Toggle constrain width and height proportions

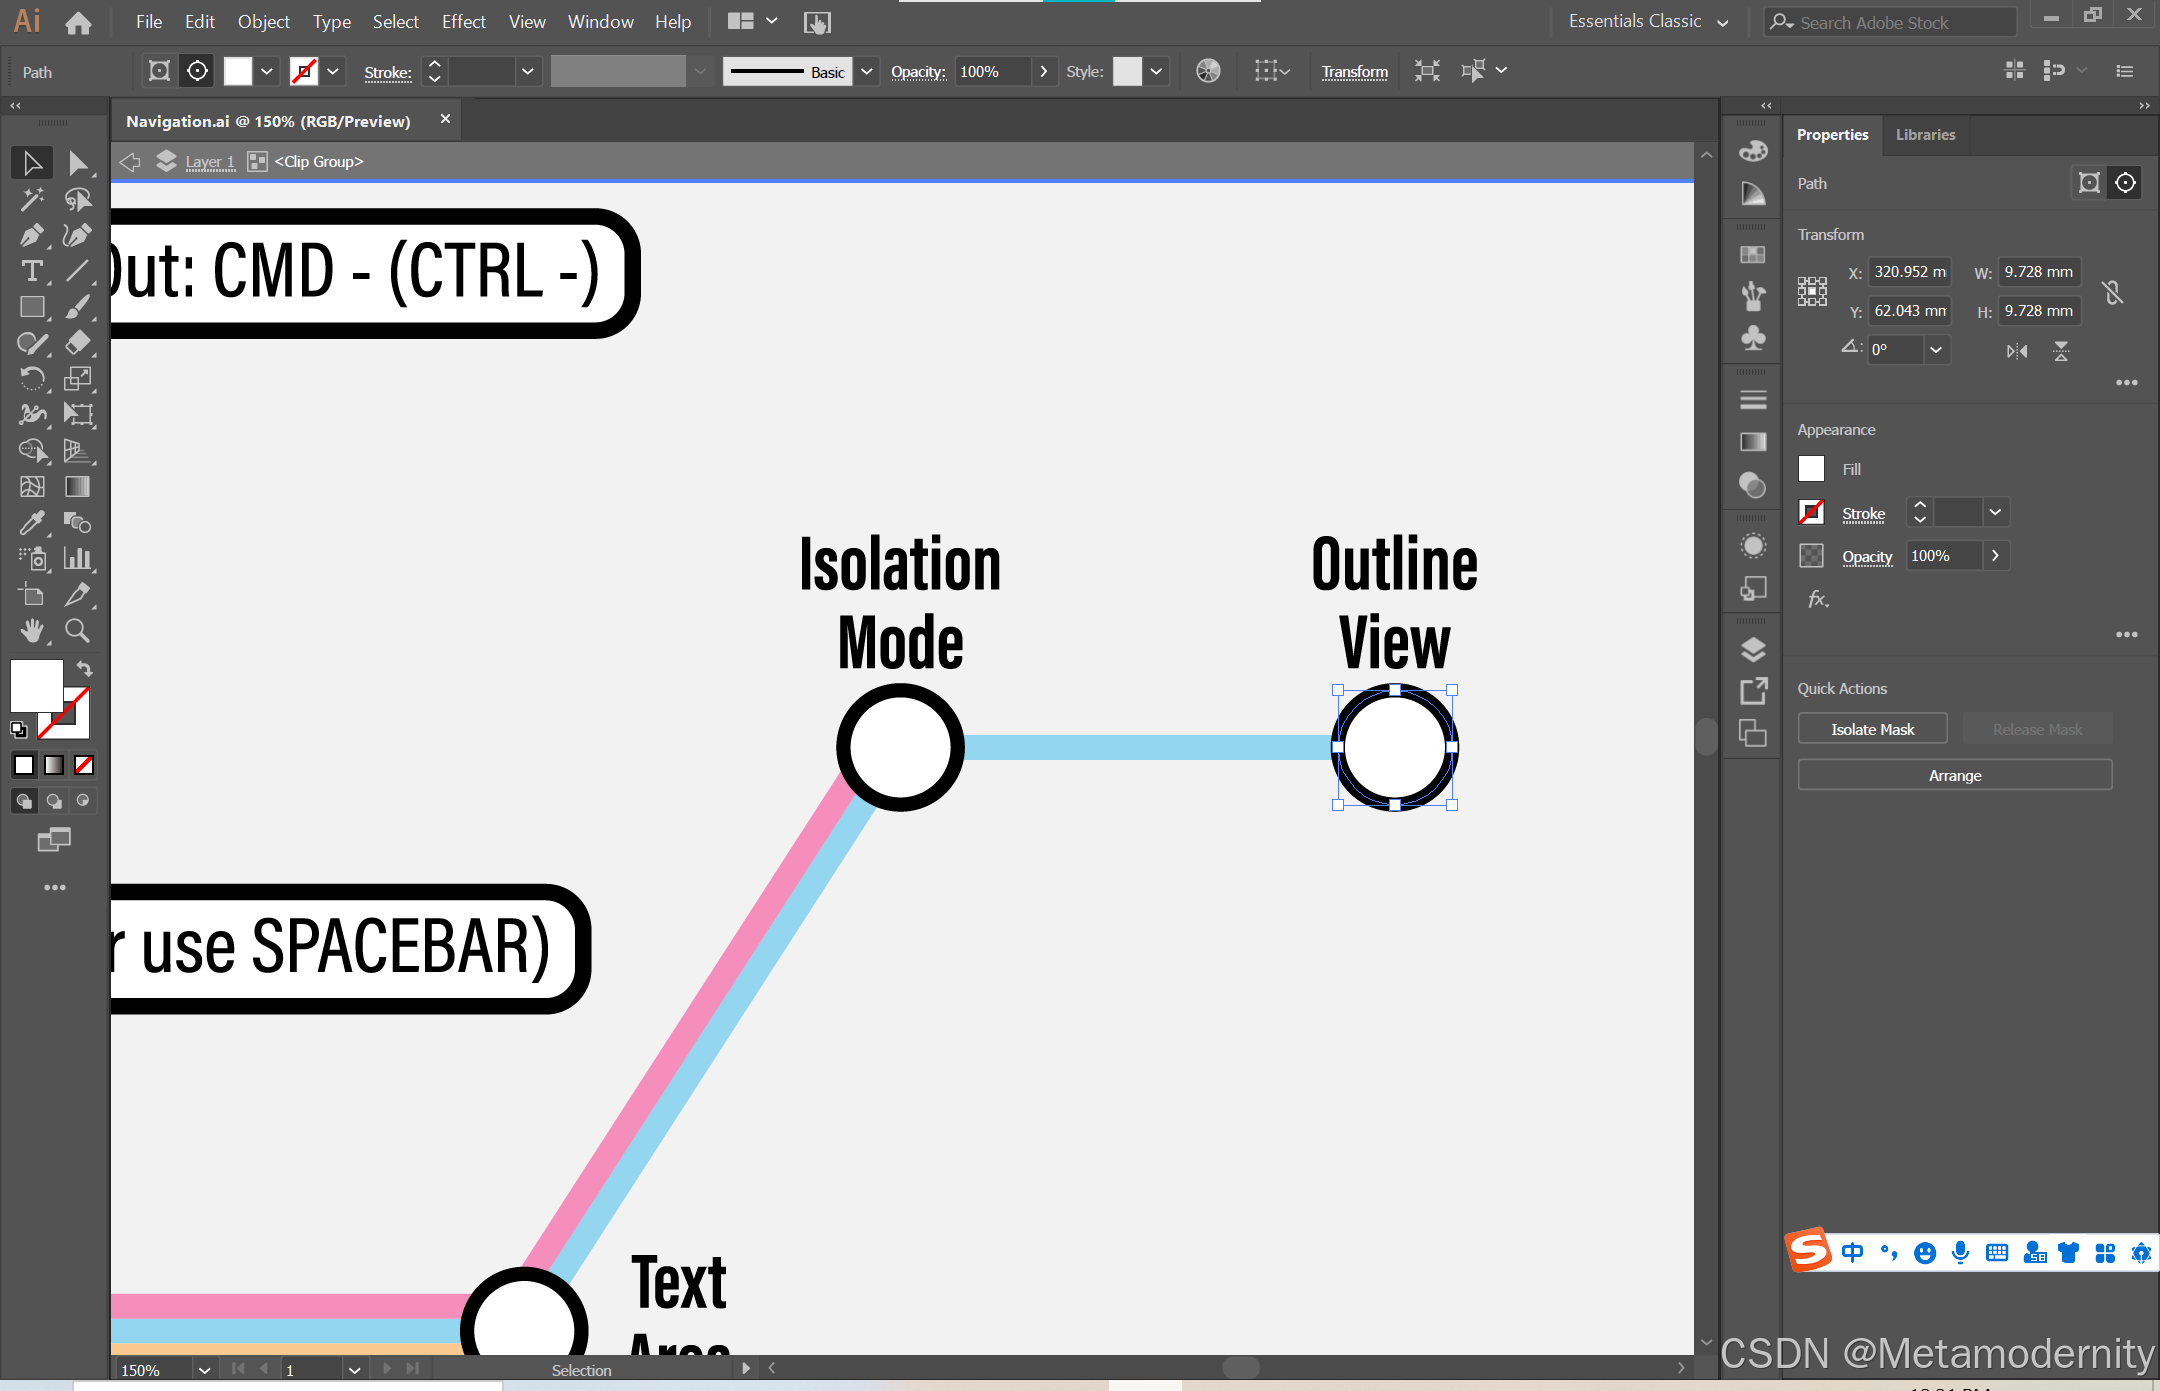click(2112, 292)
